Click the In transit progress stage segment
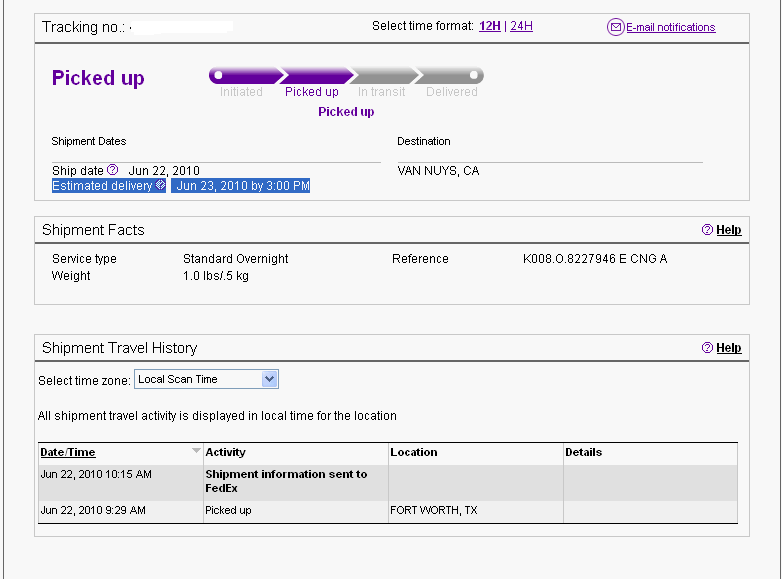Image resolution: width=782 pixels, height=579 pixels. [x=384, y=75]
